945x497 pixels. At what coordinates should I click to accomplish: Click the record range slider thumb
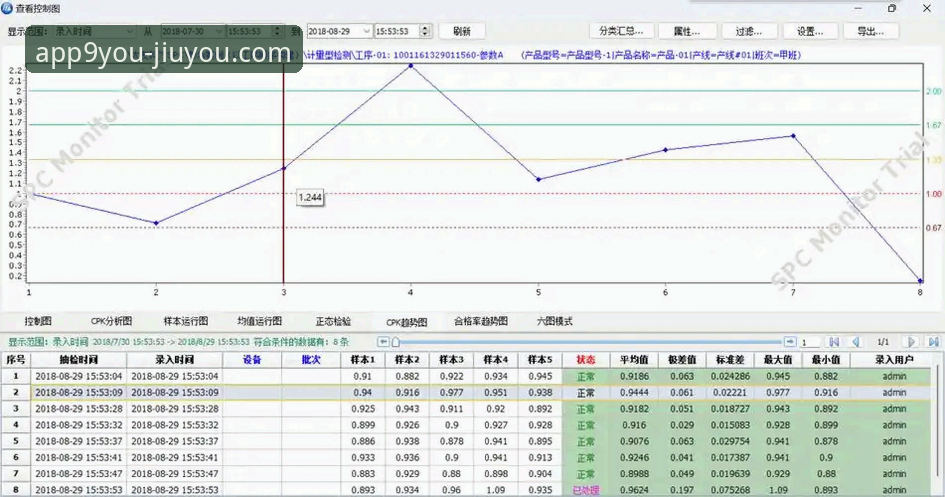(396, 342)
